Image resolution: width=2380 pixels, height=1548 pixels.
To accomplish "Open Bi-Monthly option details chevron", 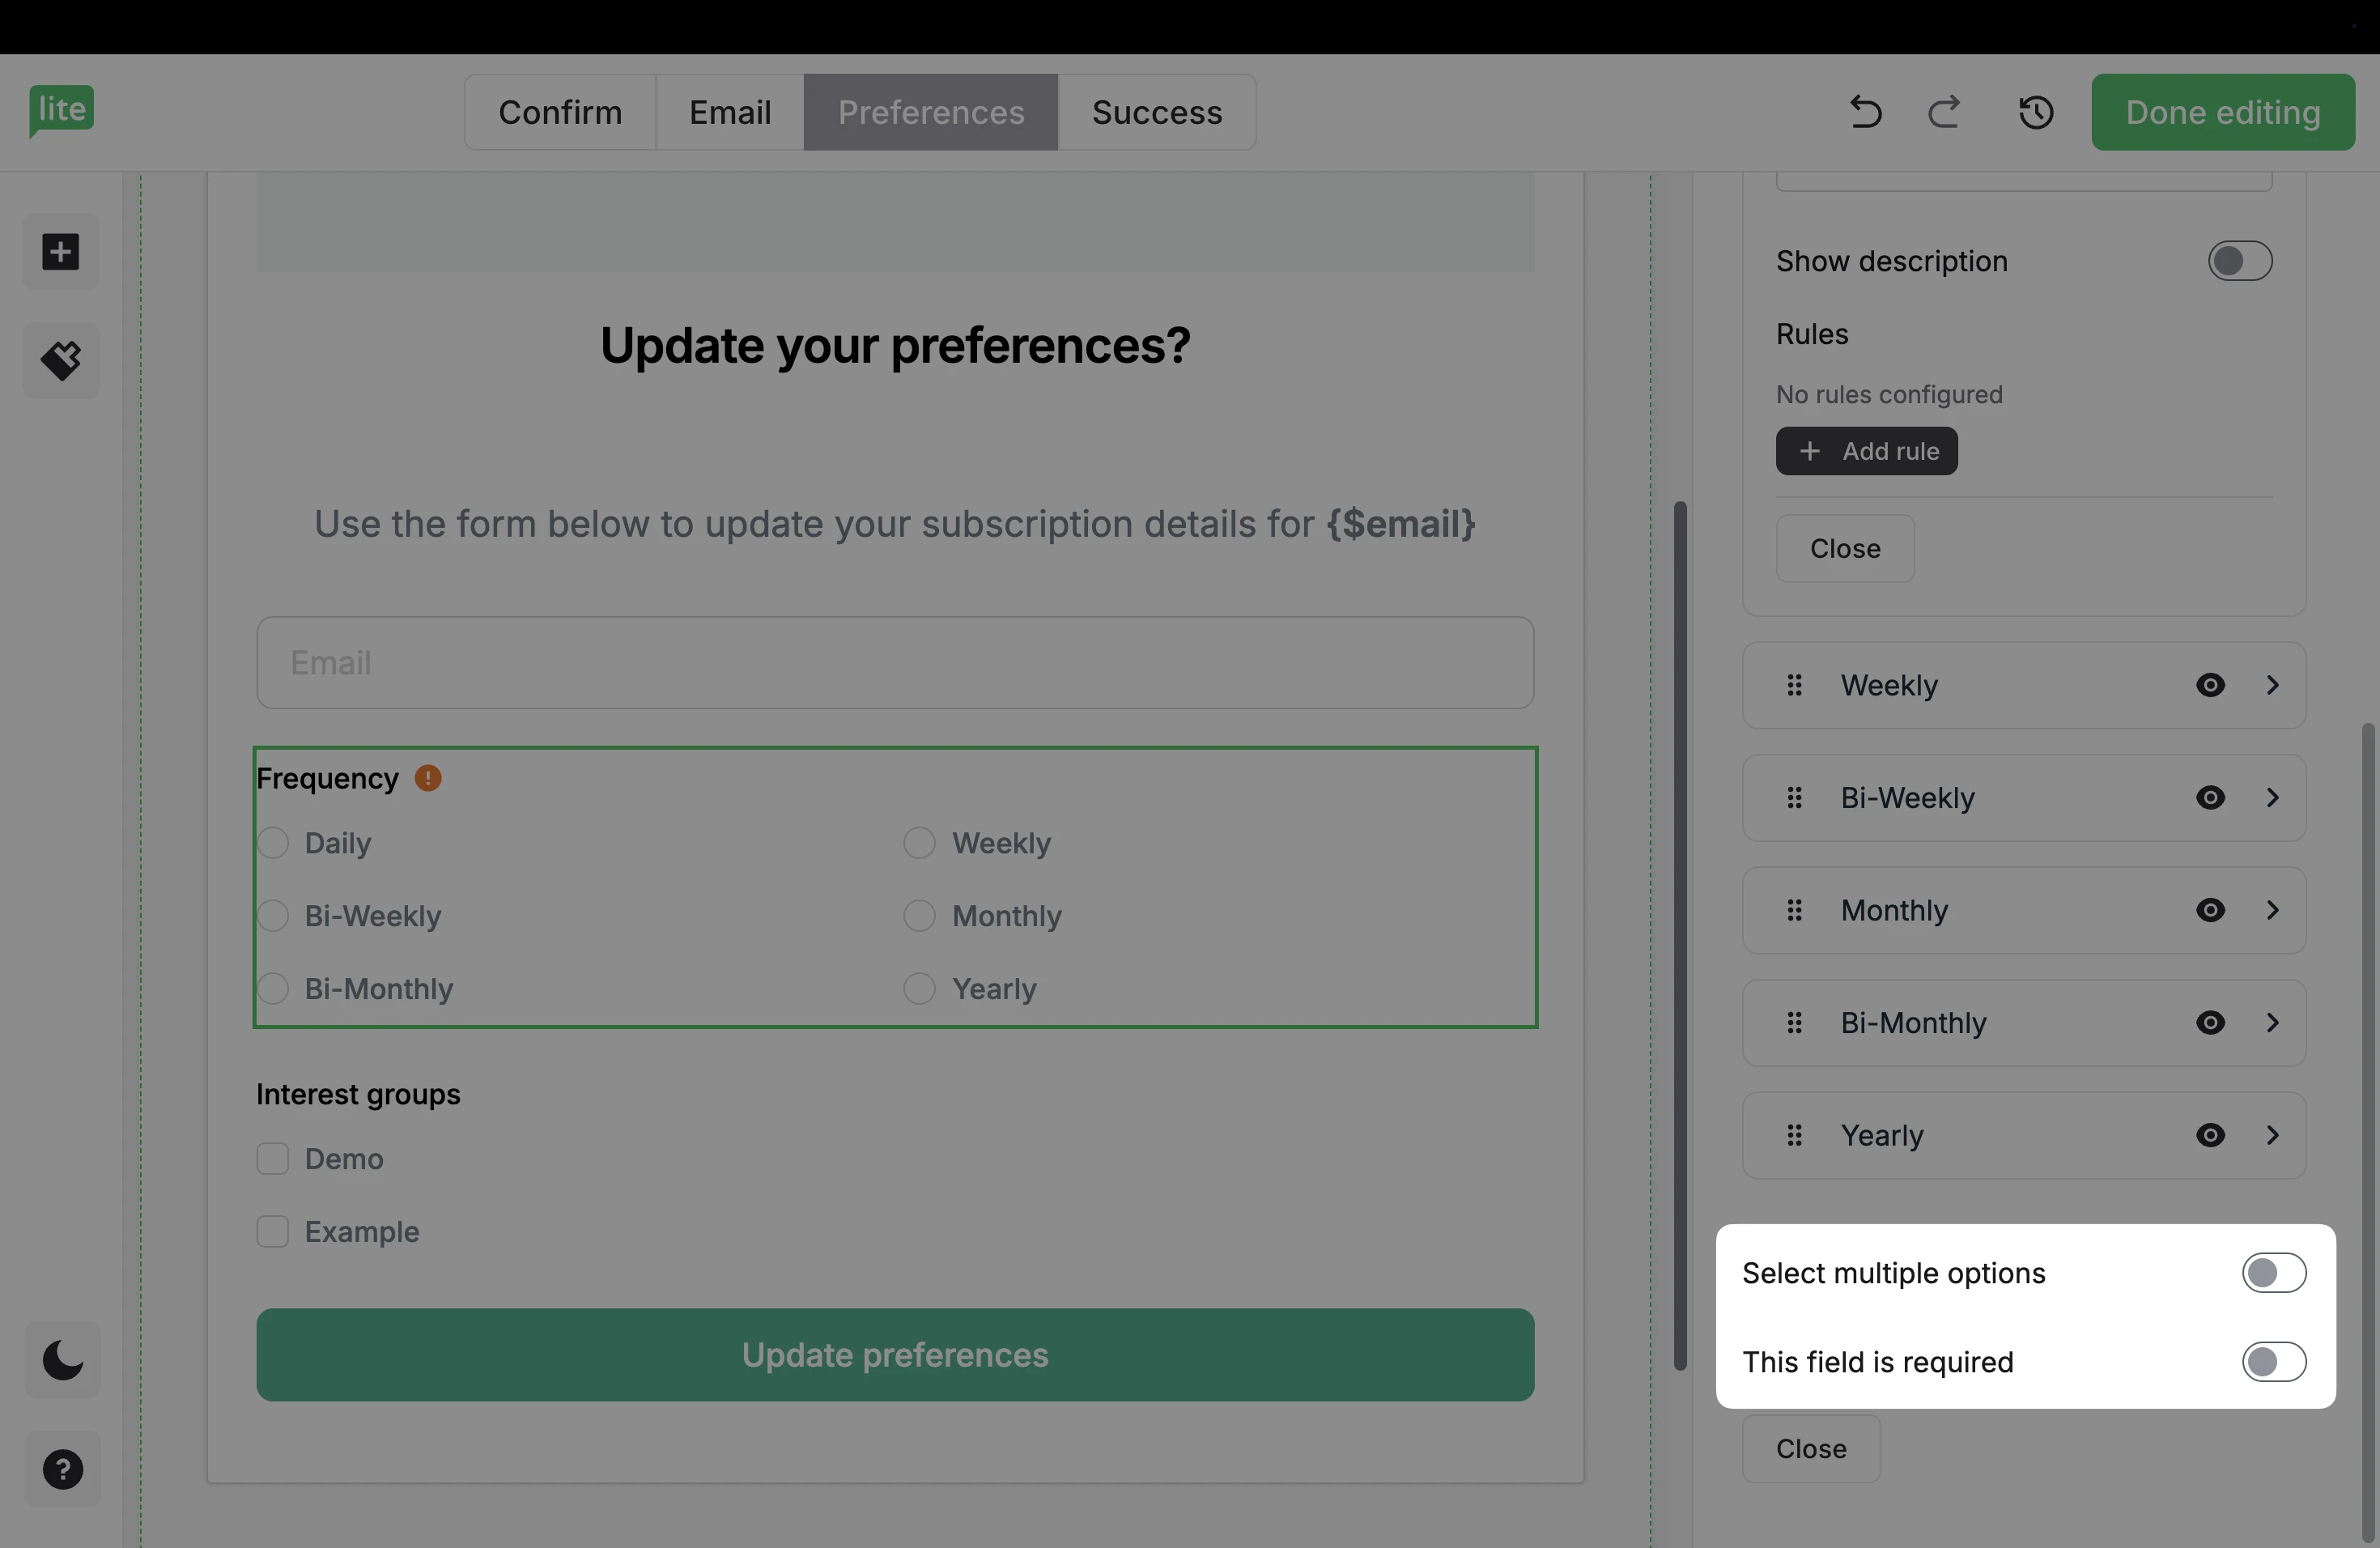I will [2273, 1023].
